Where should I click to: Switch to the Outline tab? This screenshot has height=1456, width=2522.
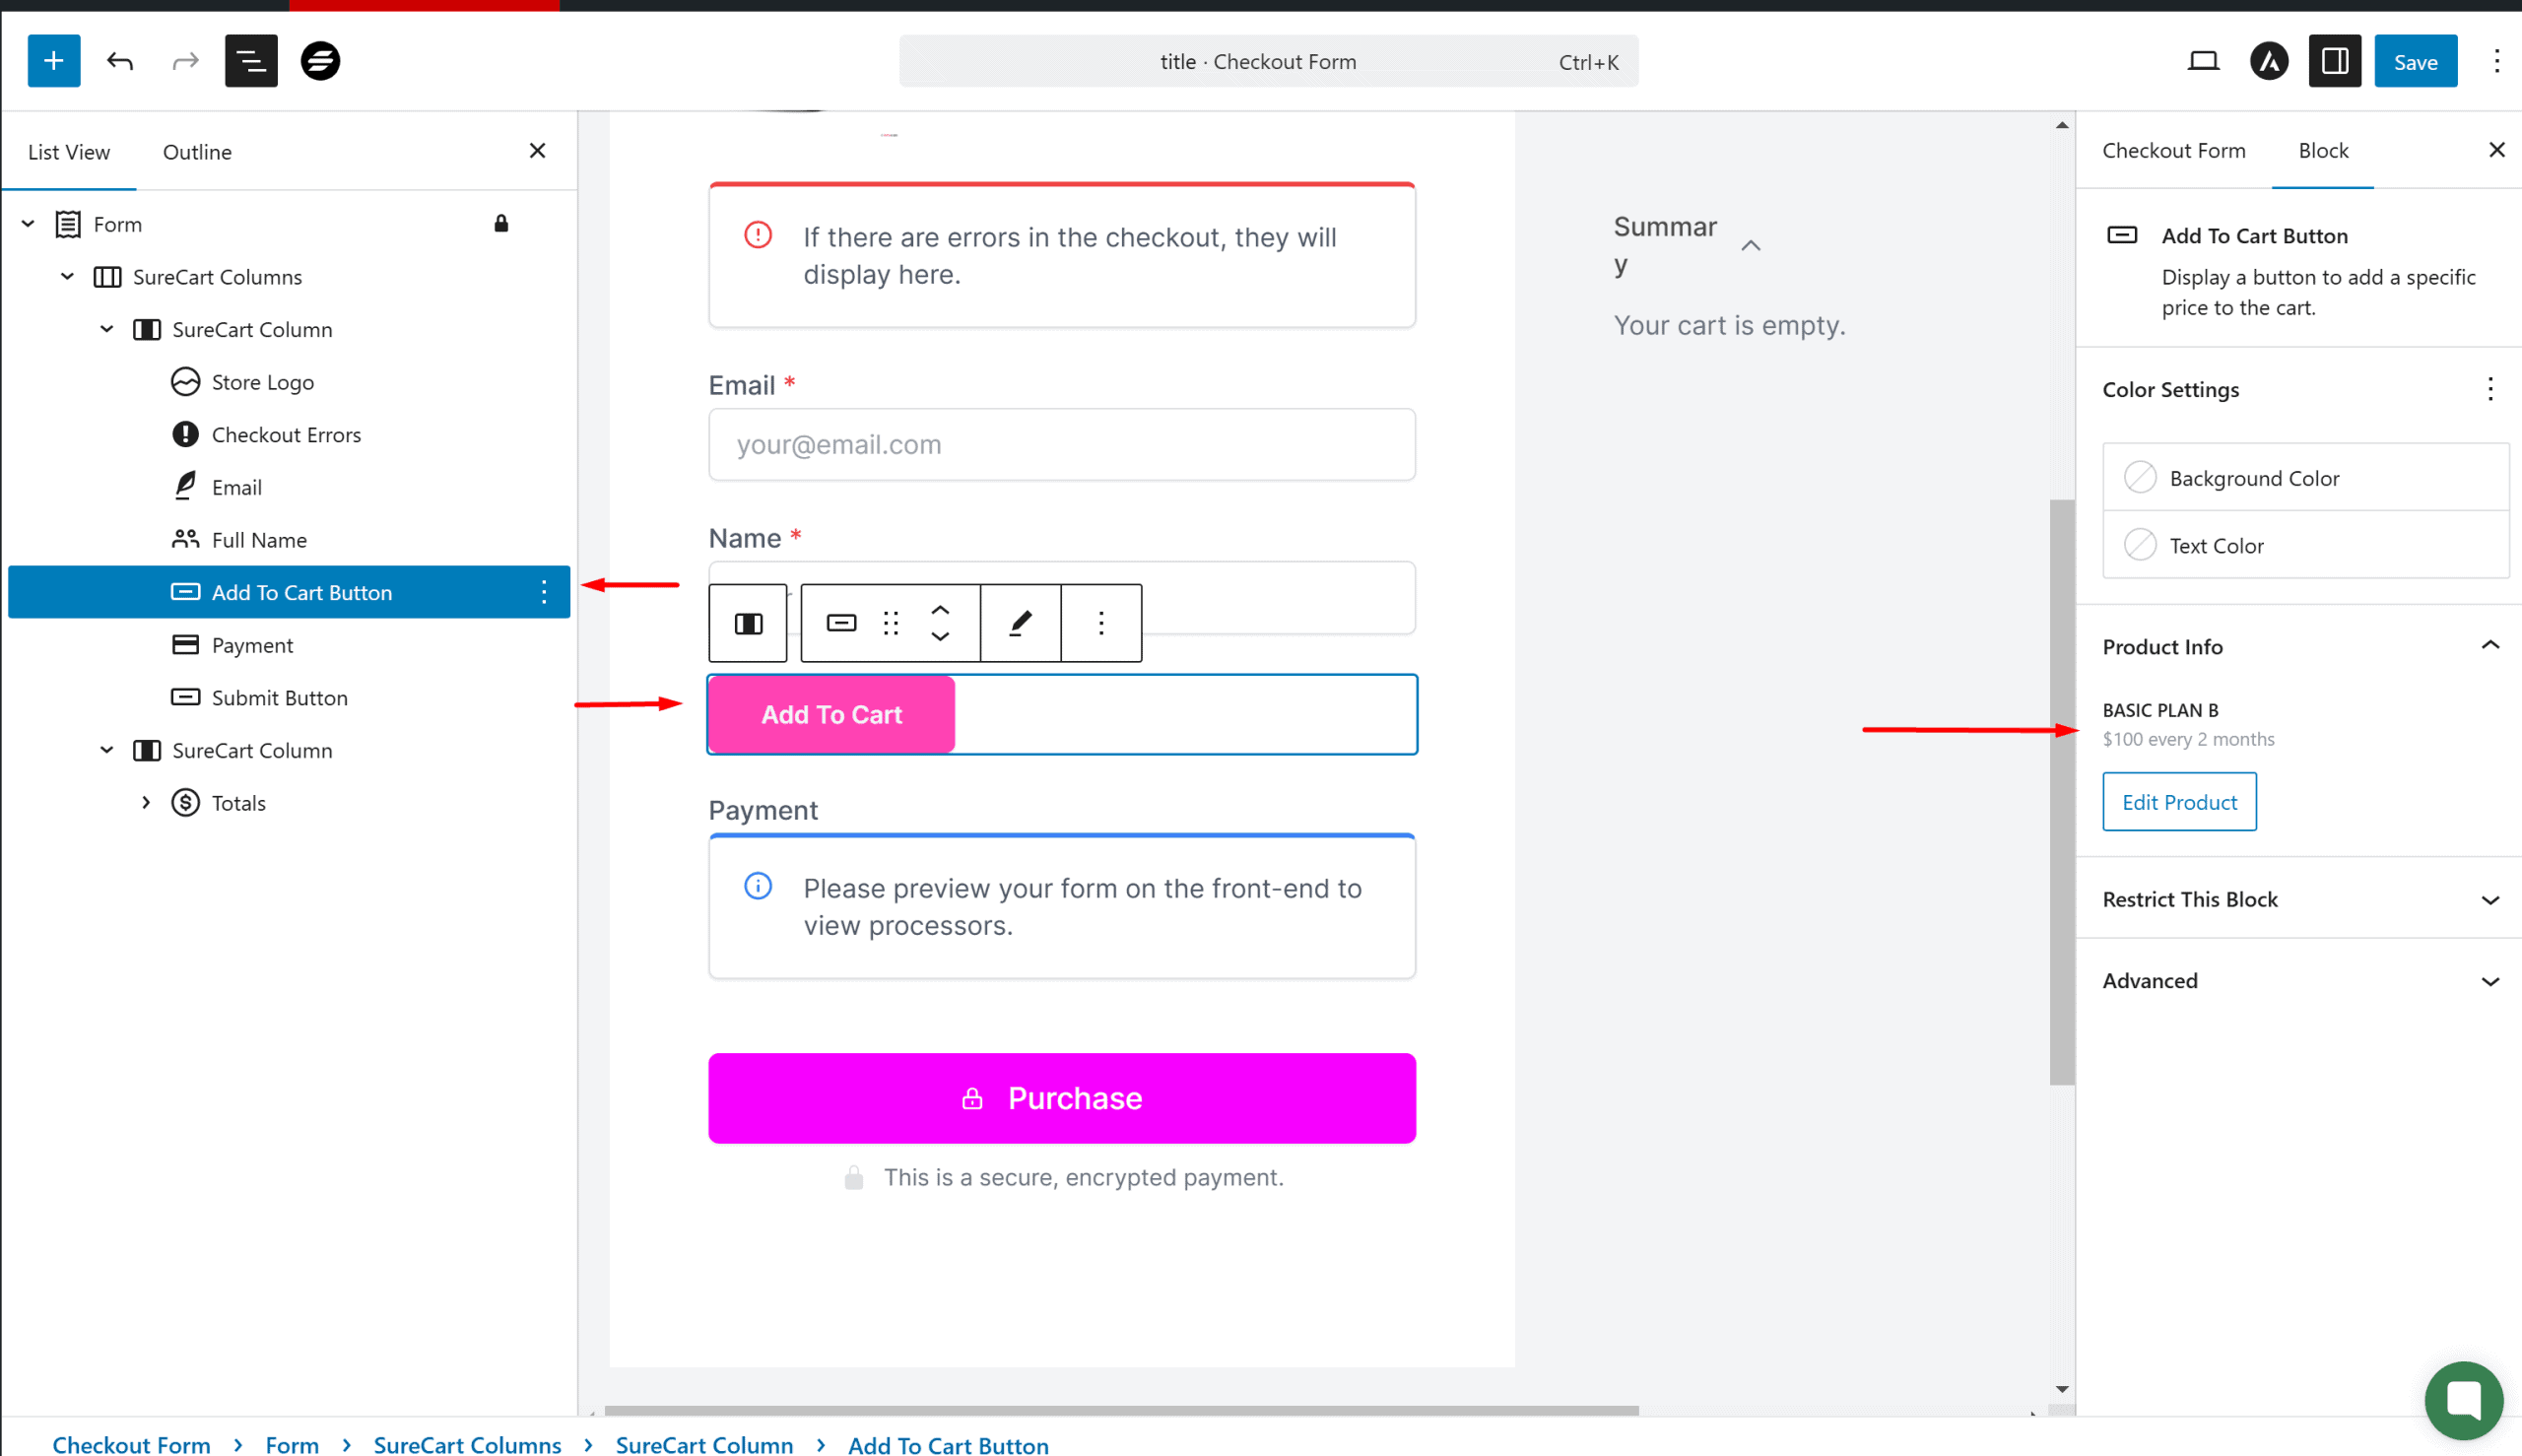197,152
